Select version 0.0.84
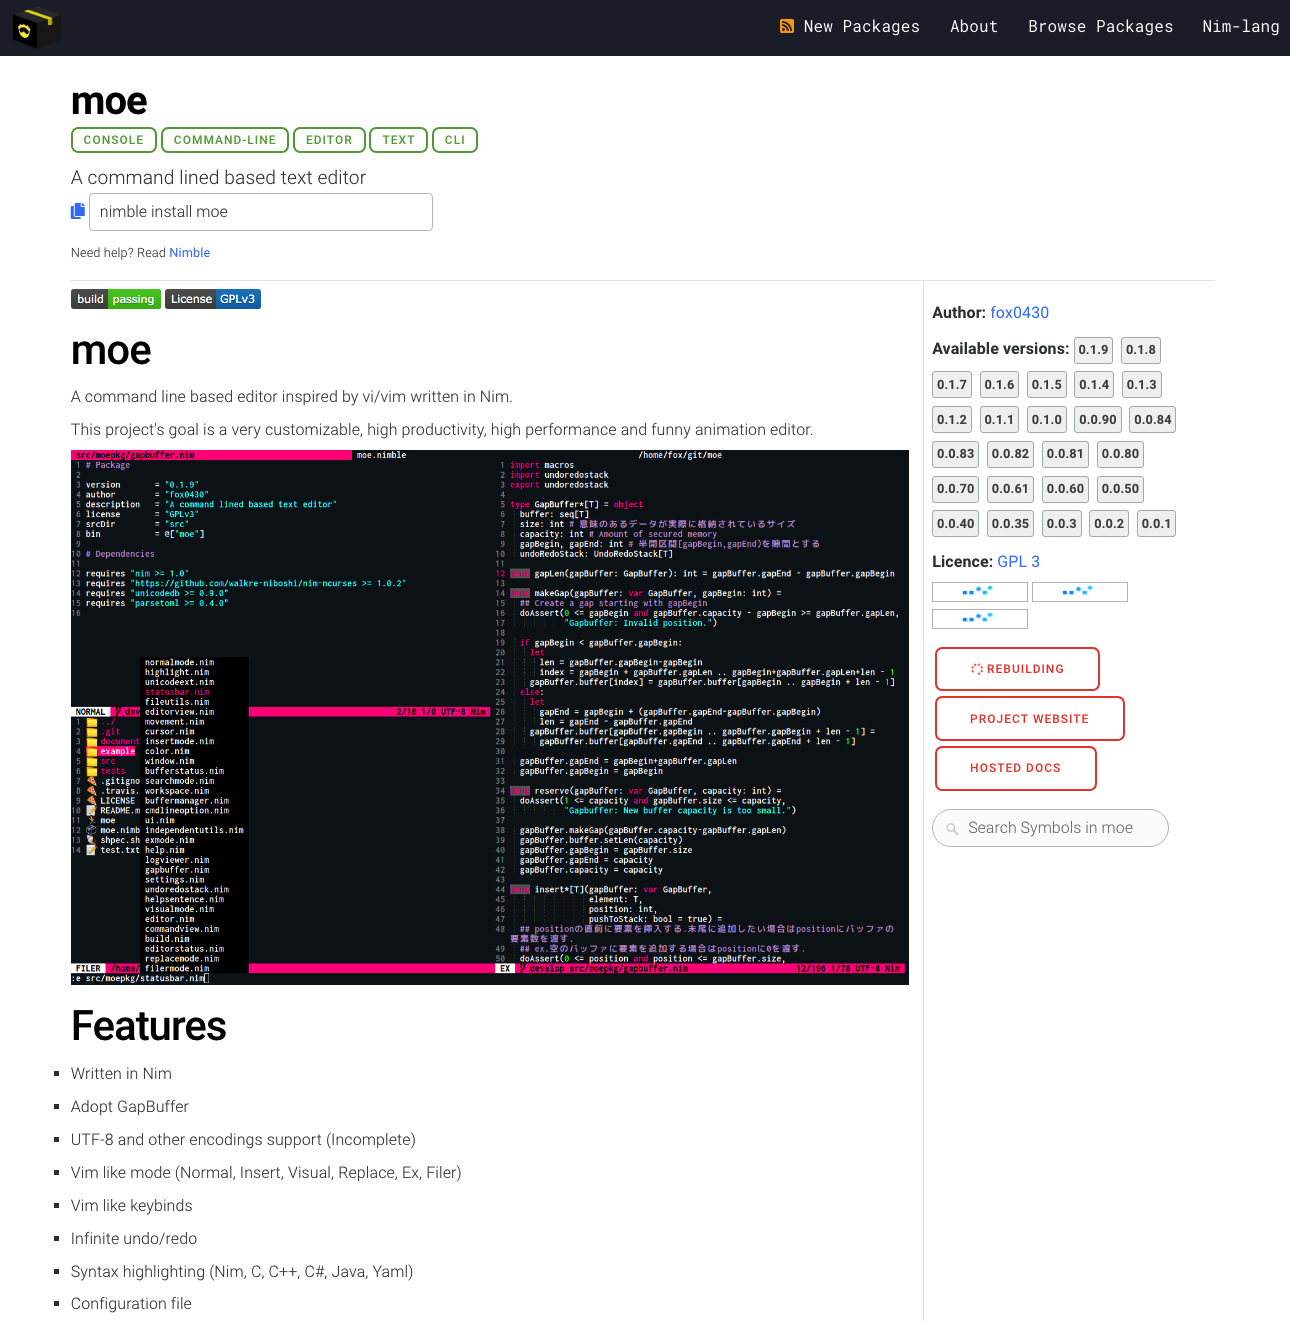The width and height of the screenshot is (1290, 1321). 1153,420
